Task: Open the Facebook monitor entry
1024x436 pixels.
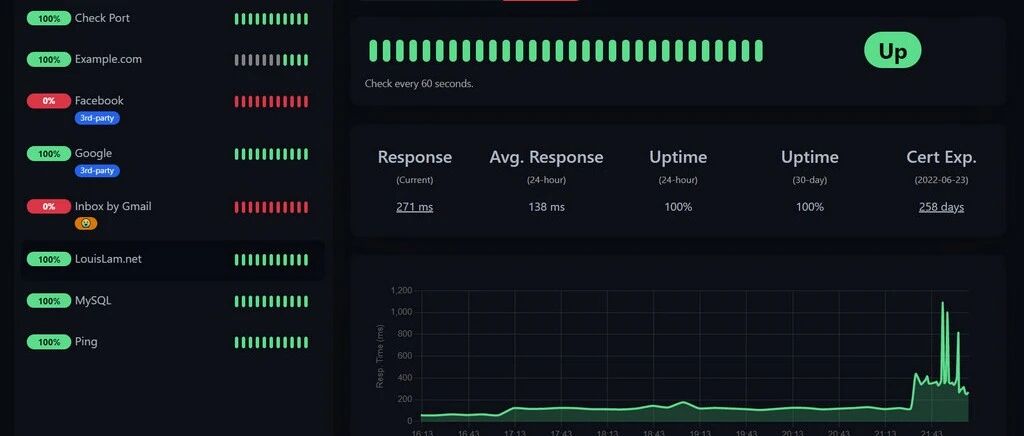Action: pos(173,109)
